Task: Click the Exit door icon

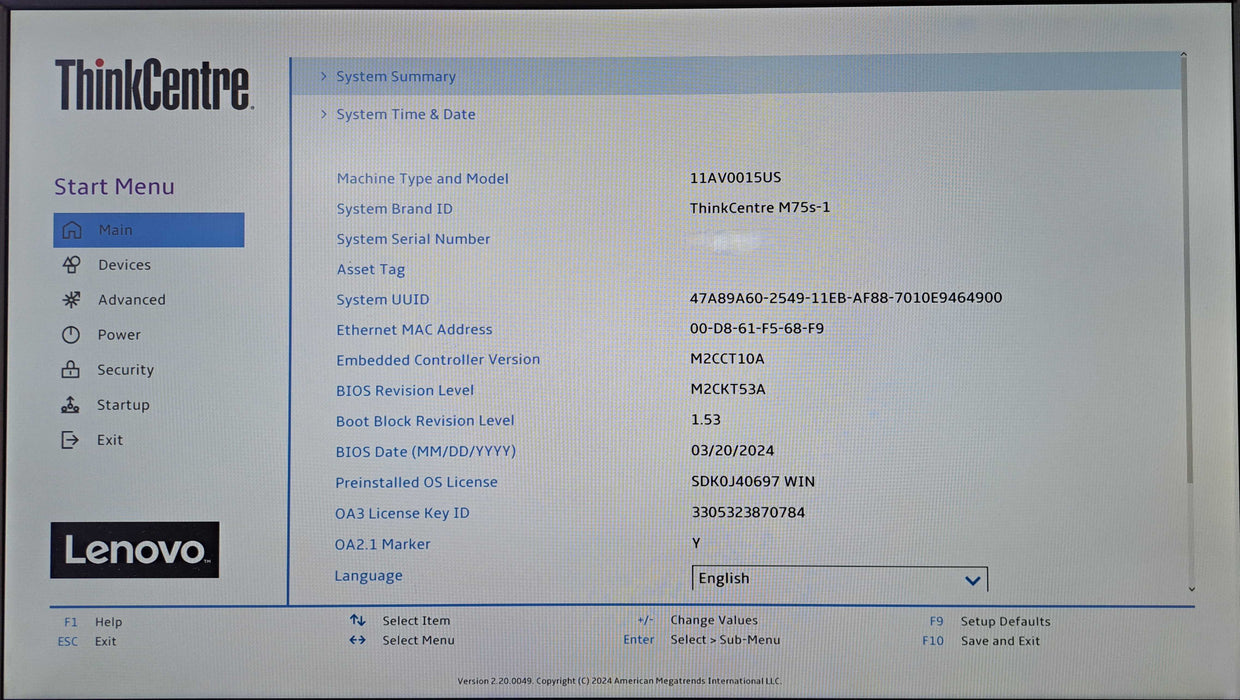Action: (70, 440)
